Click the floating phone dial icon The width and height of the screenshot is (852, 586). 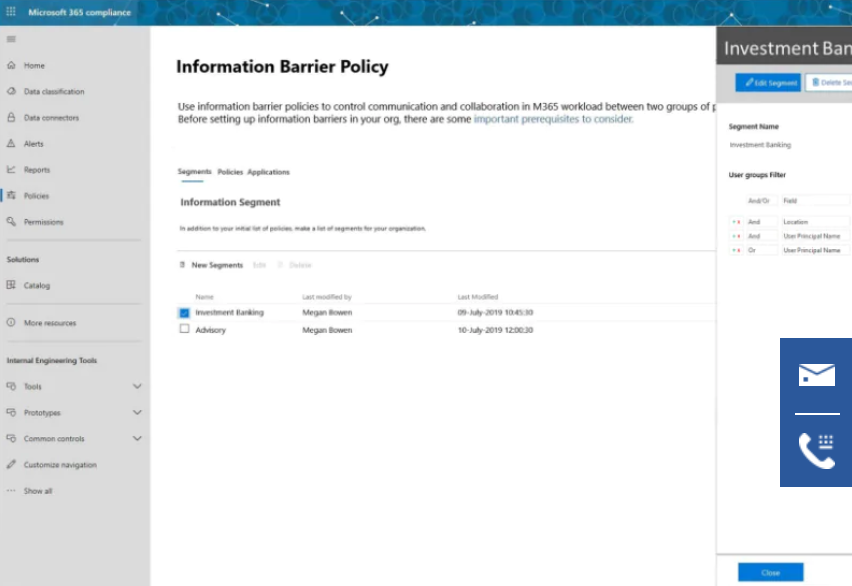(x=816, y=451)
